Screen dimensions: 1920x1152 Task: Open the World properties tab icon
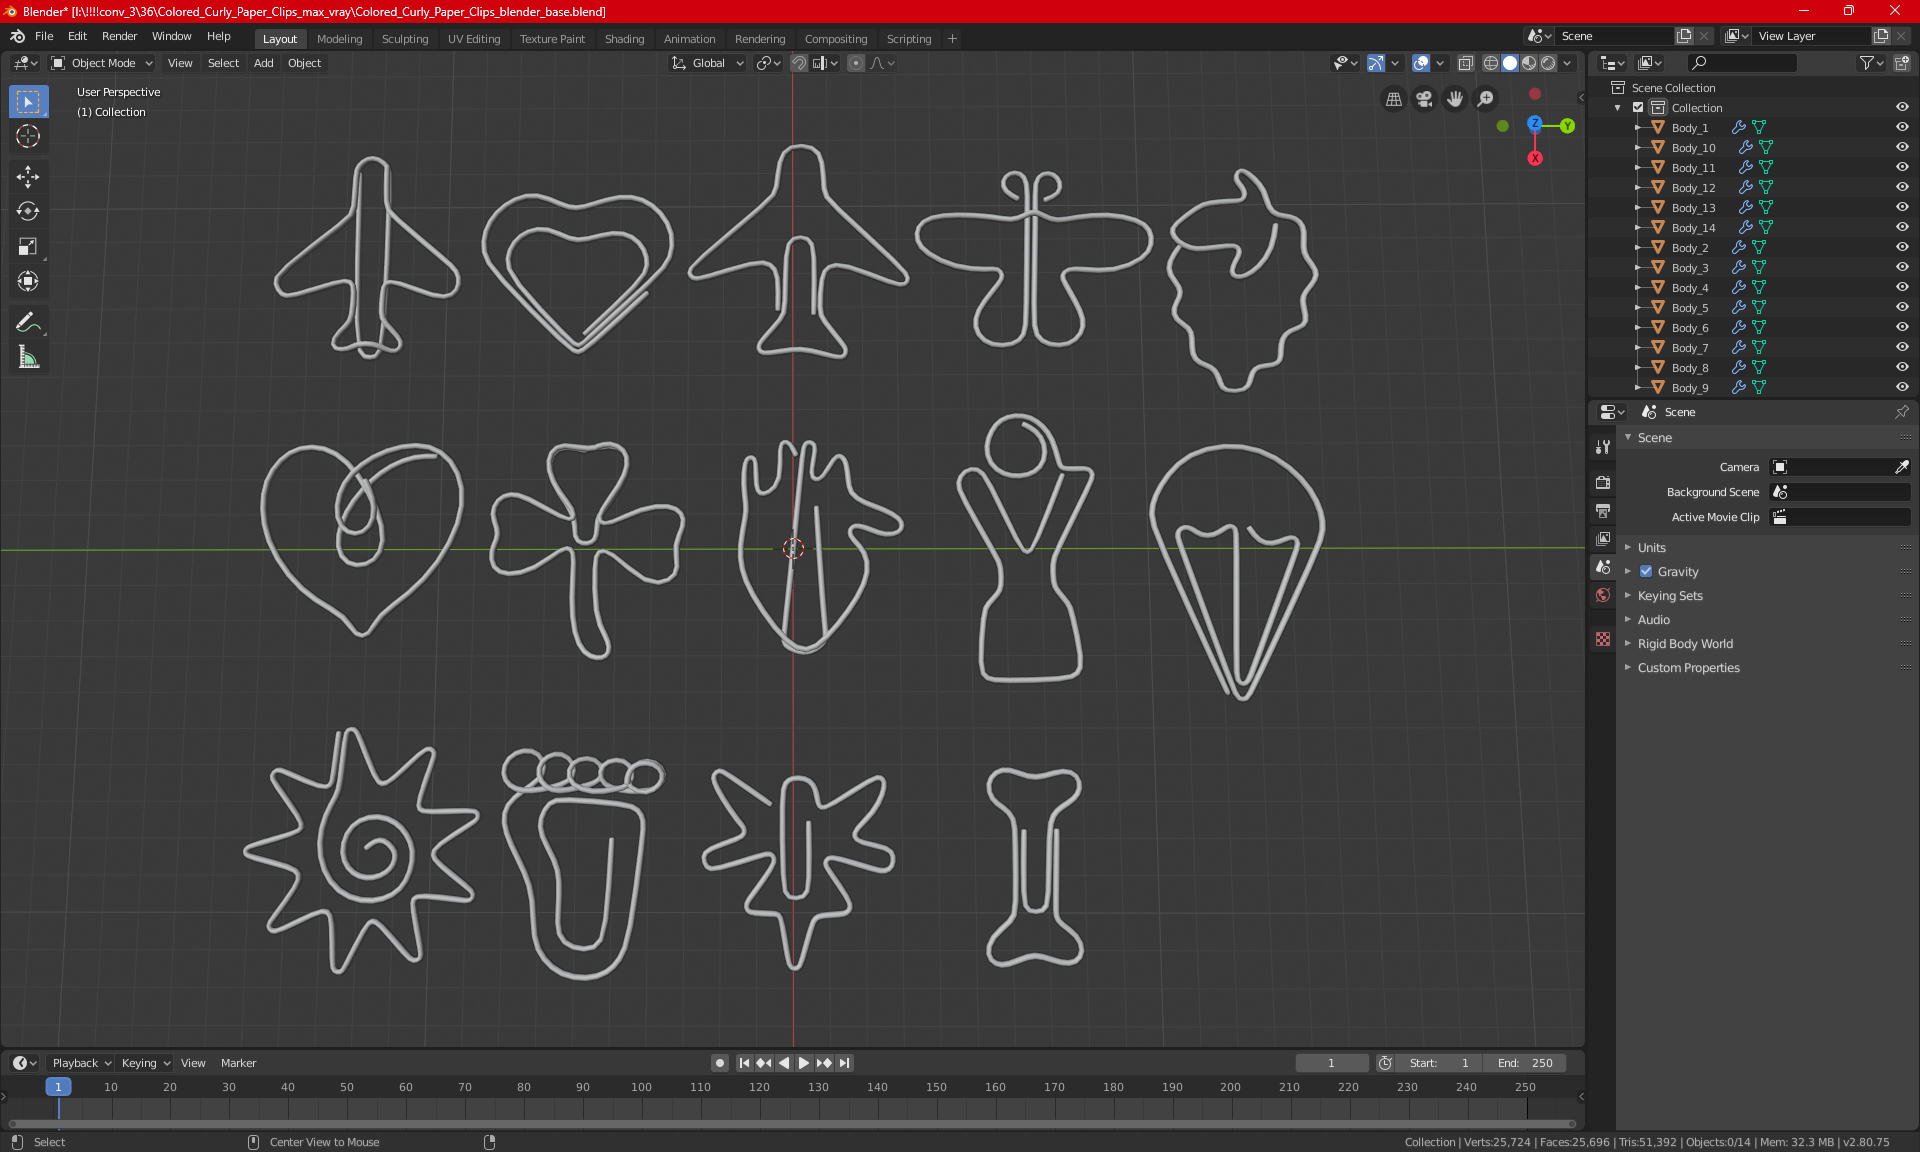tap(1603, 595)
